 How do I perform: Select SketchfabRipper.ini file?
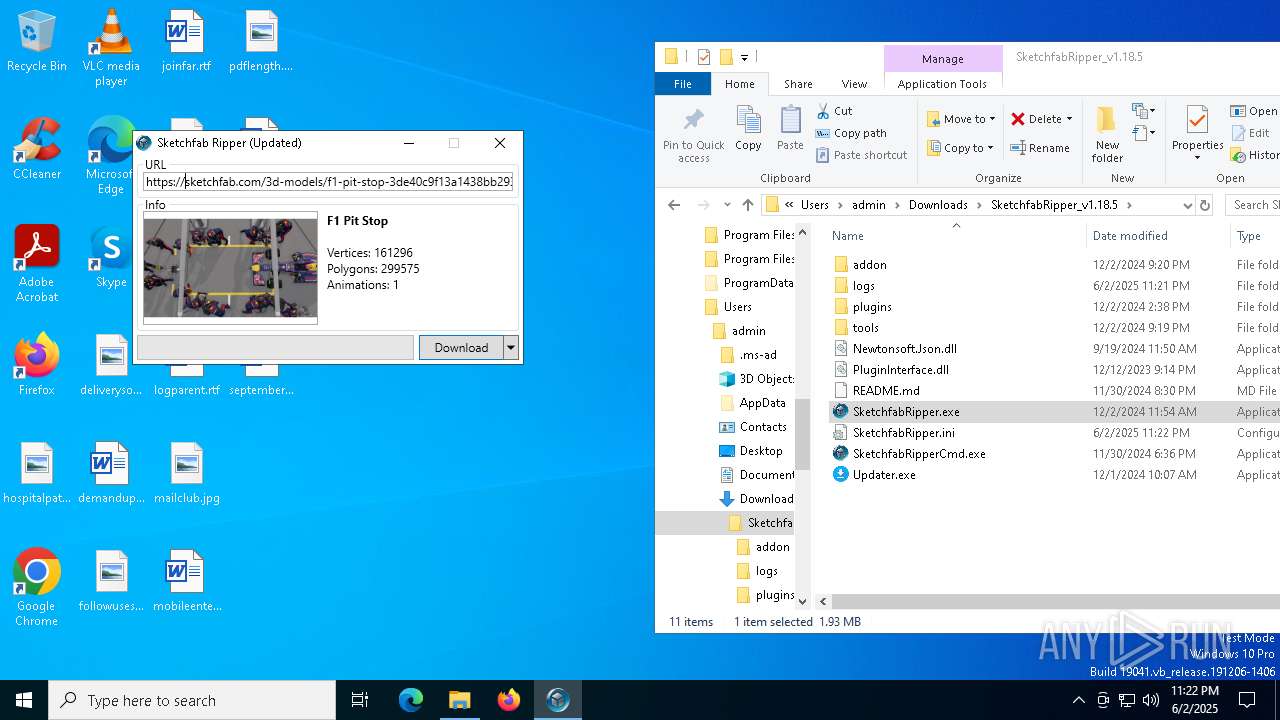tap(903, 433)
